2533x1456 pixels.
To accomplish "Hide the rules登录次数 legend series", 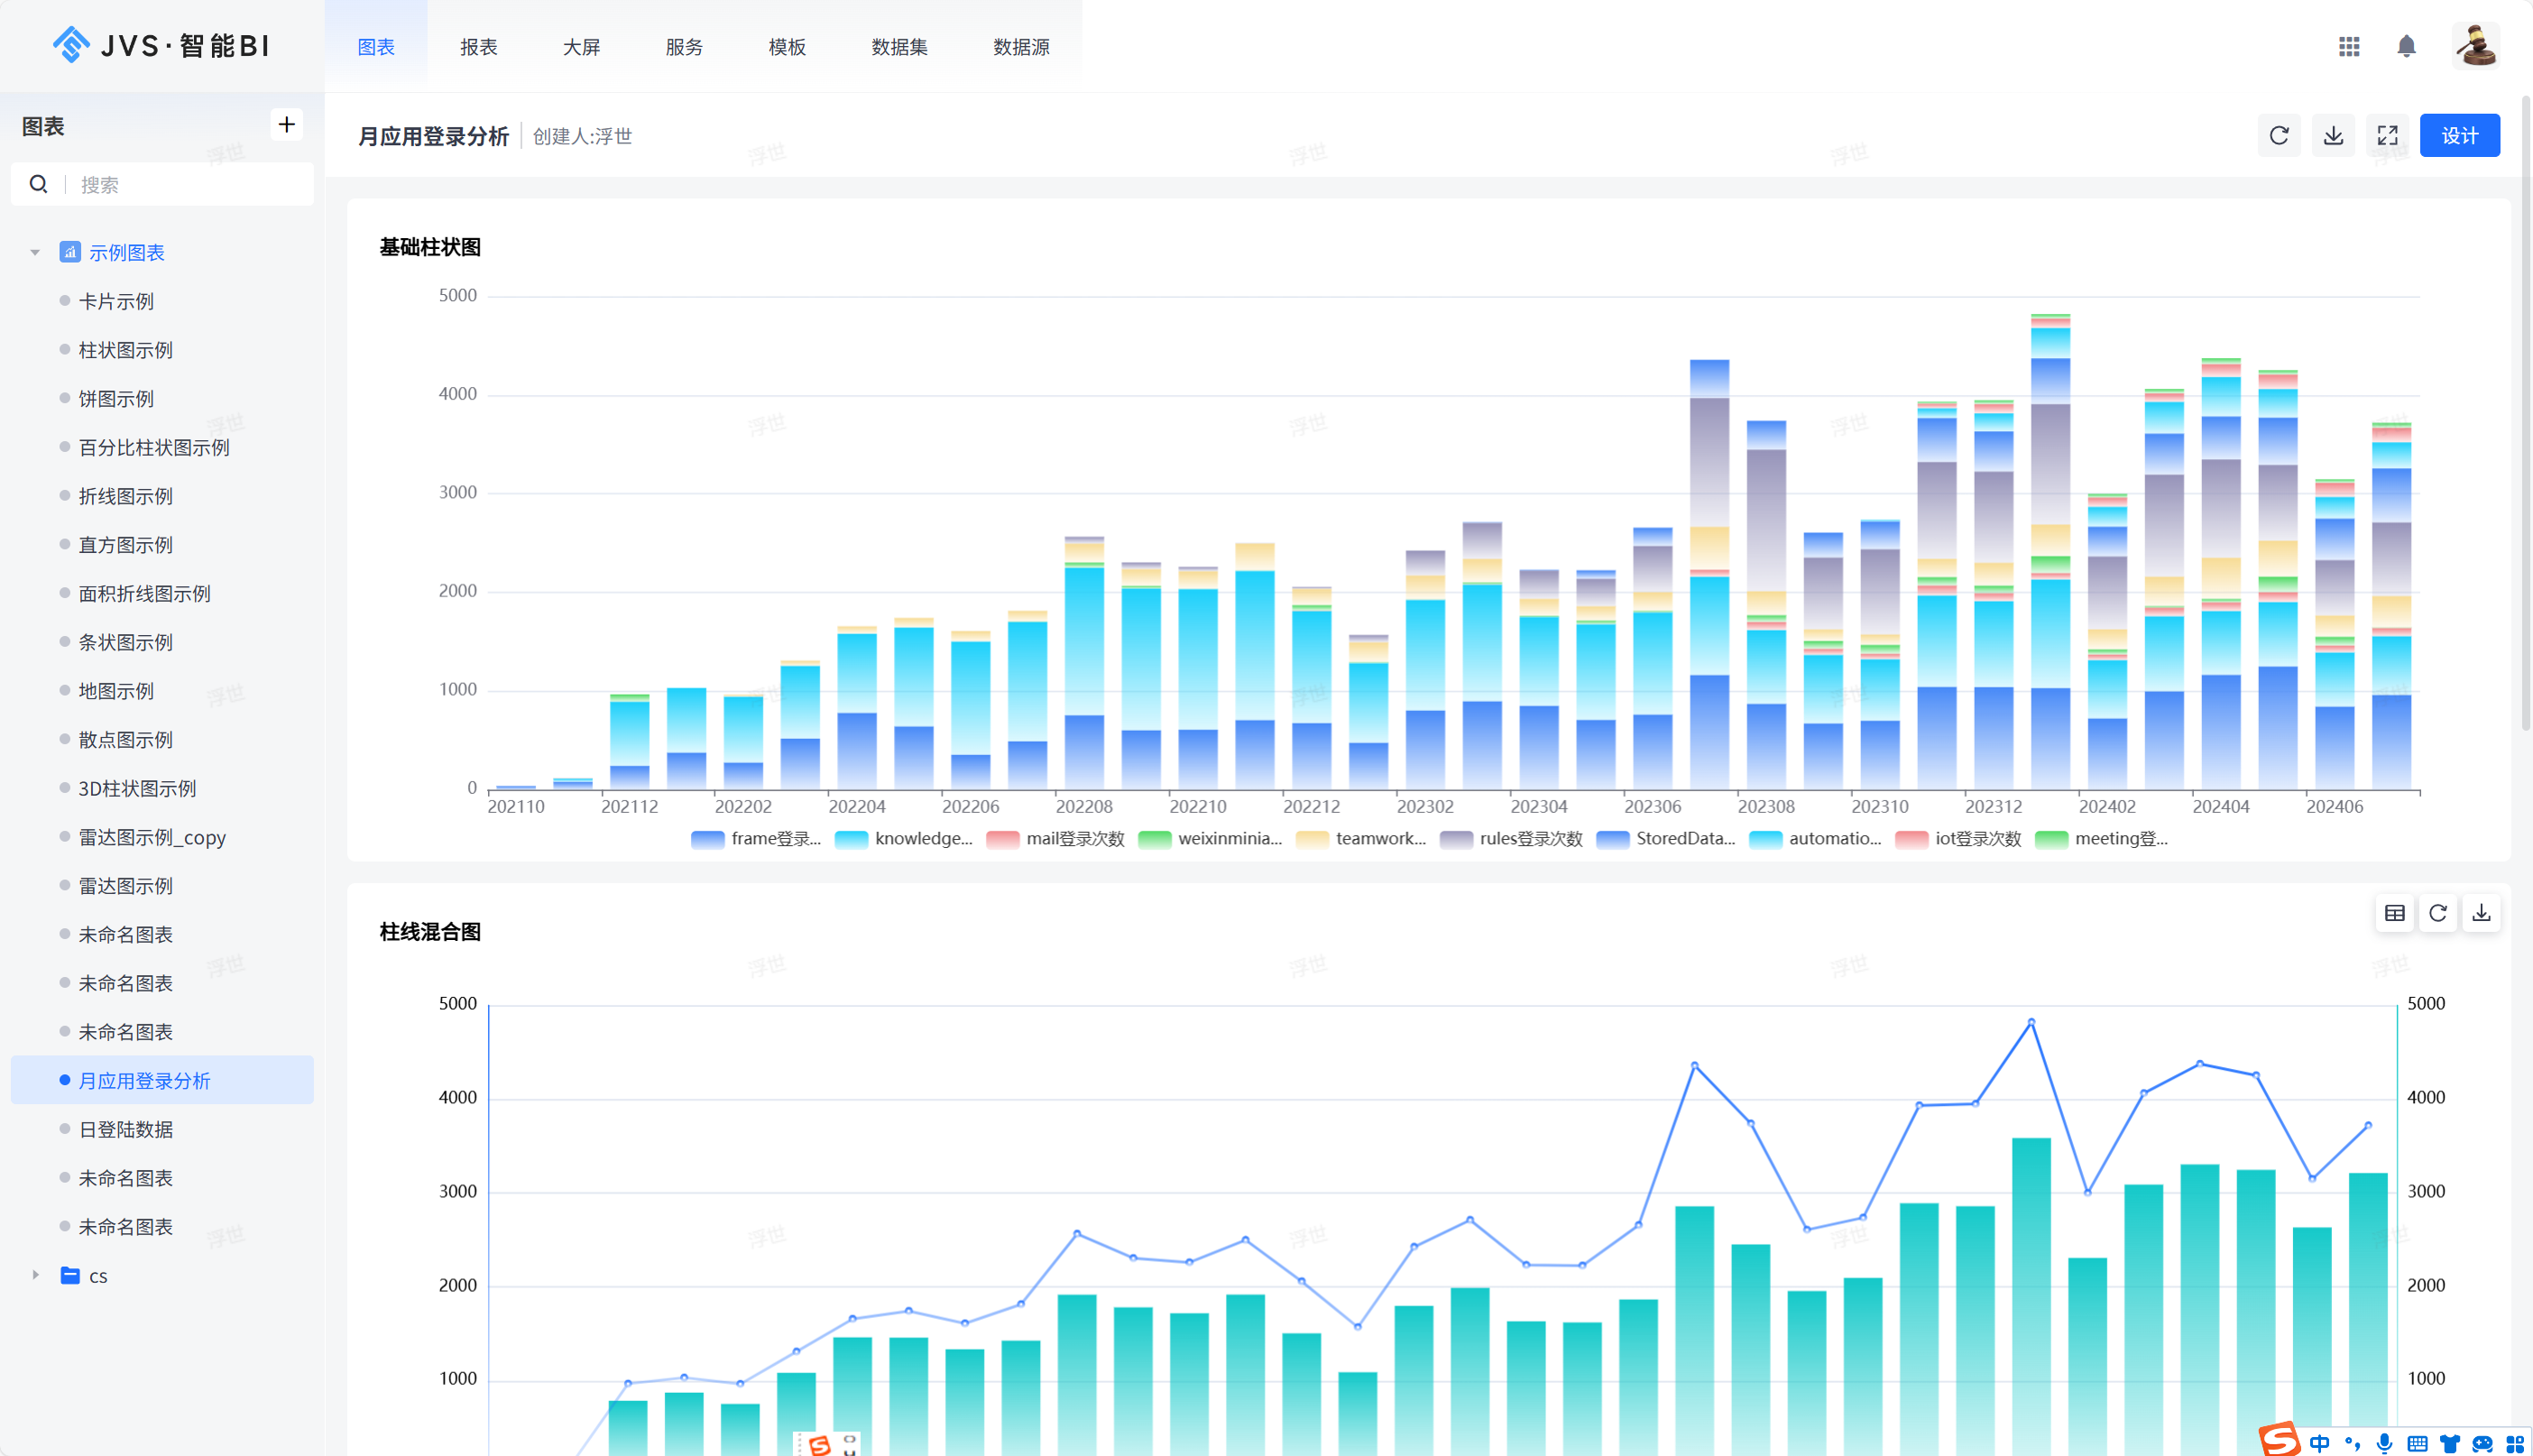I will tap(1511, 839).
